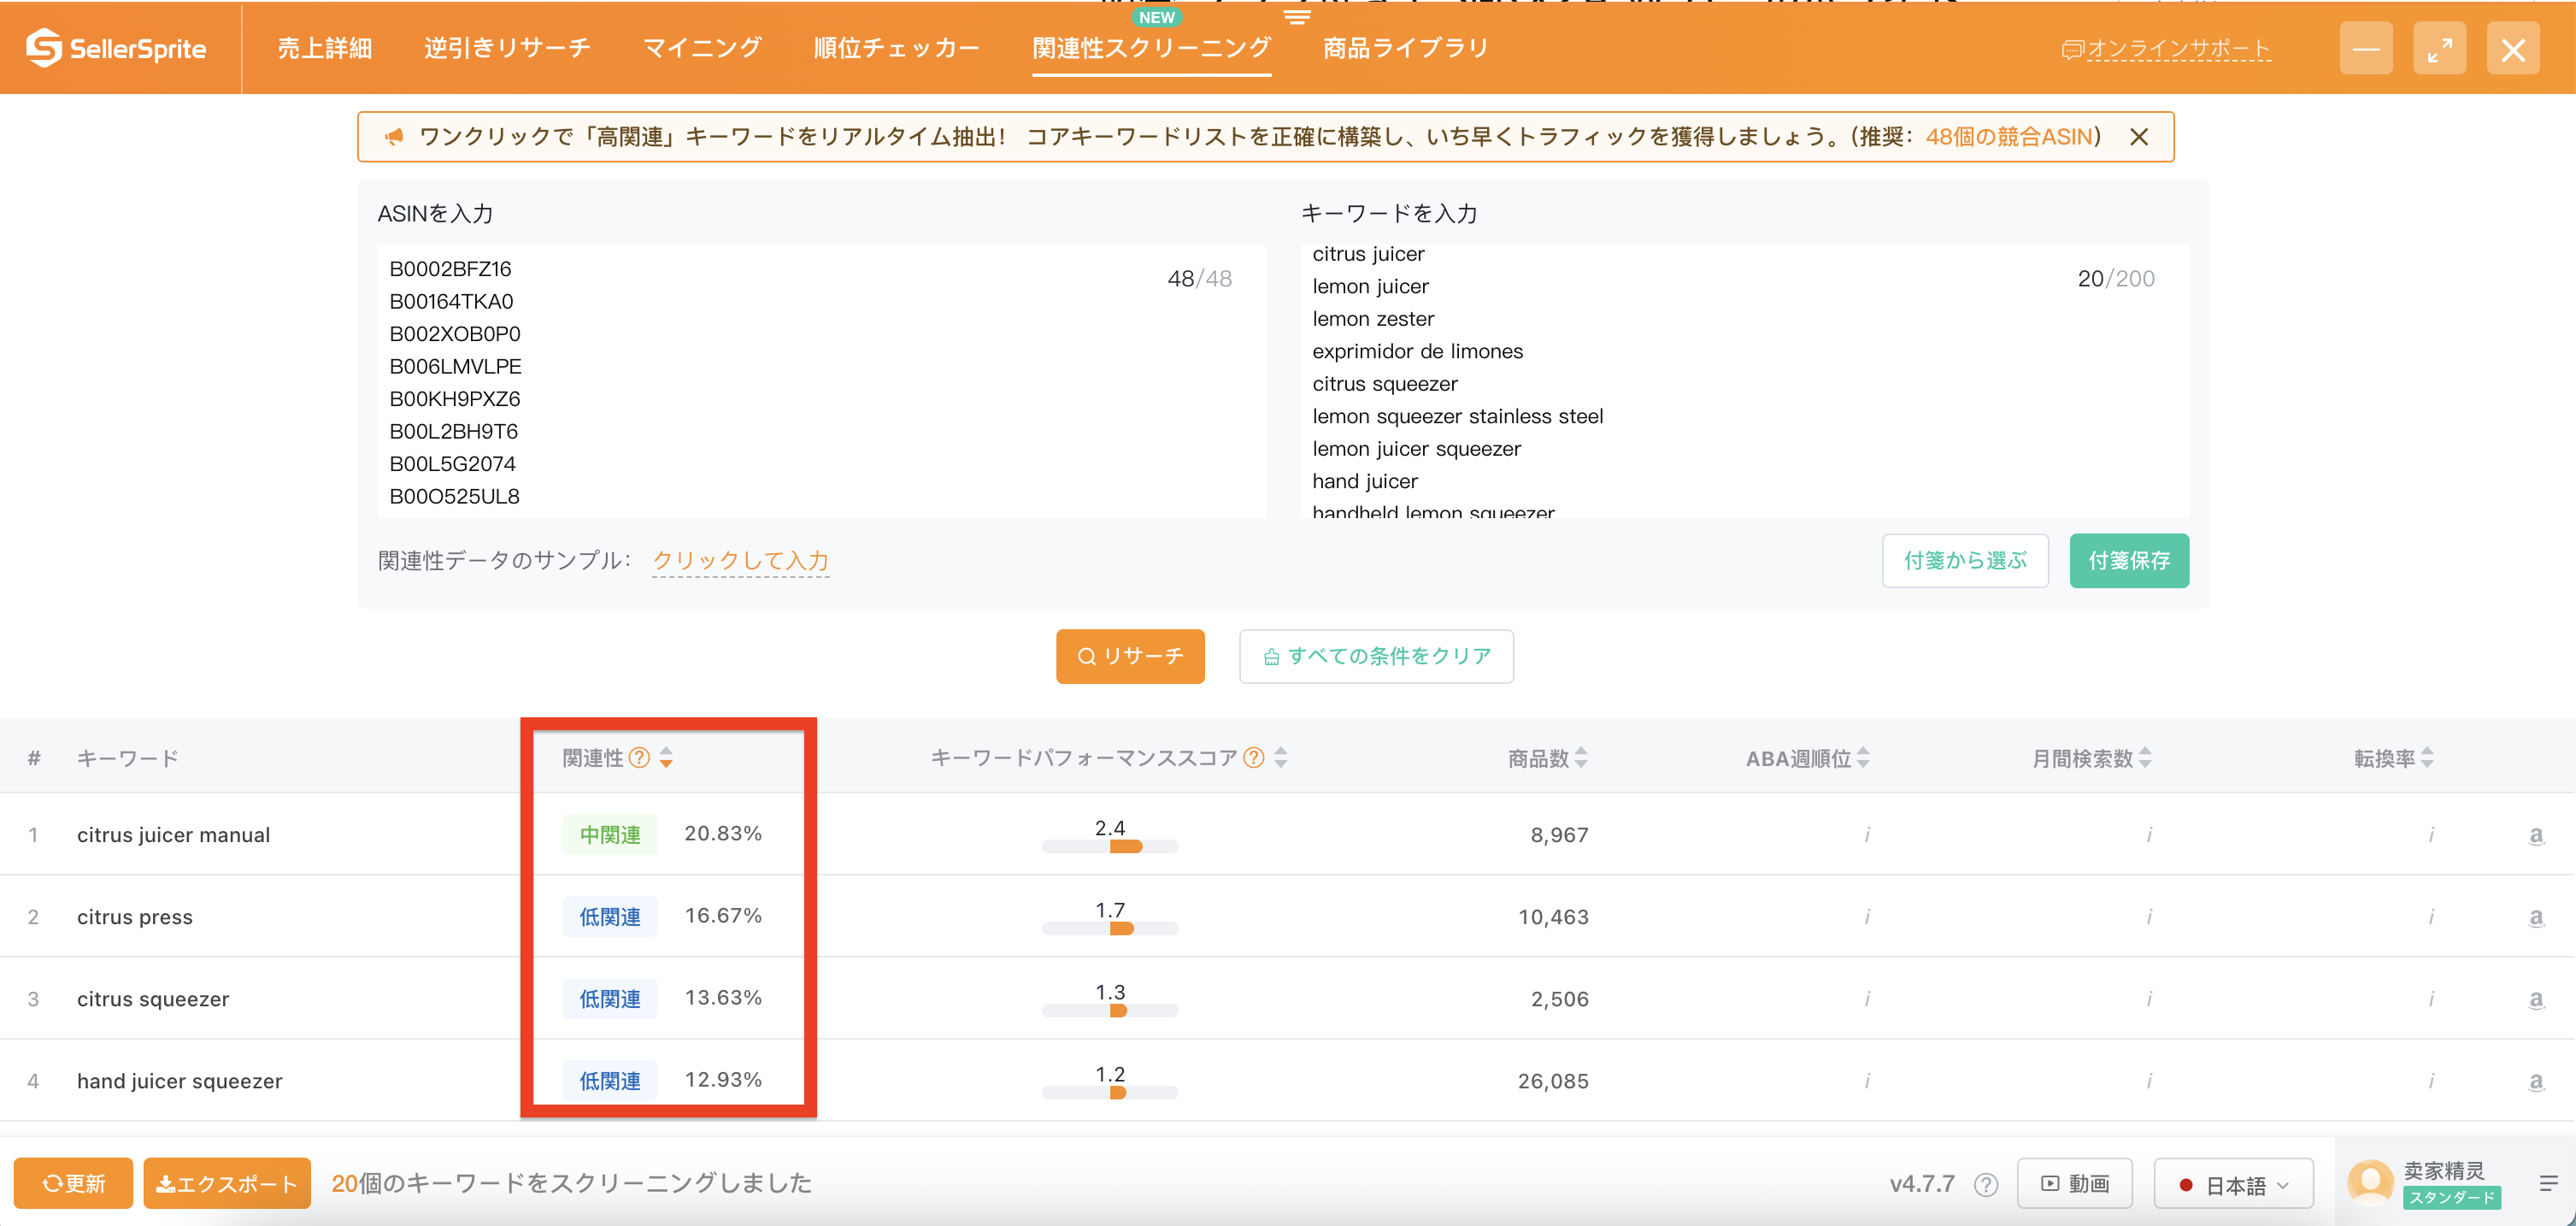Open Amazon icon for citrus juicer manual
2576x1226 pixels.
tap(2536, 835)
